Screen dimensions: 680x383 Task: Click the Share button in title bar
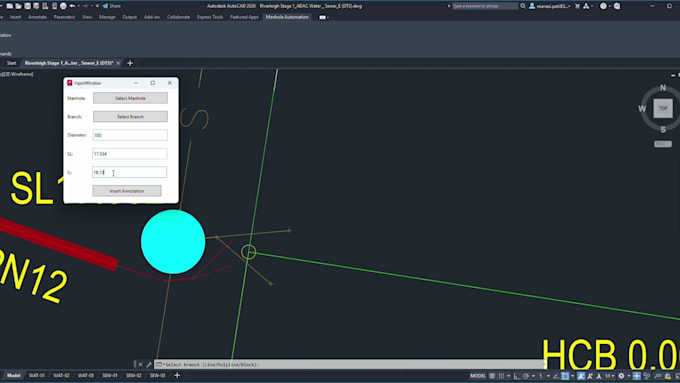click(111, 6)
